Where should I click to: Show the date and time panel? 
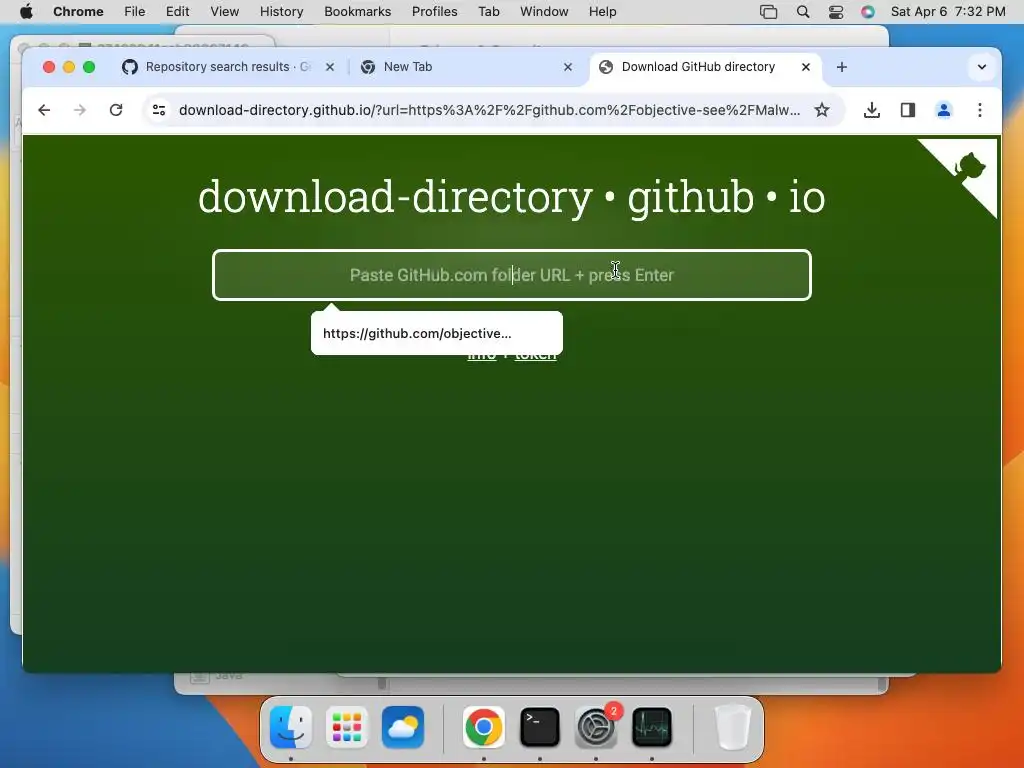948,12
